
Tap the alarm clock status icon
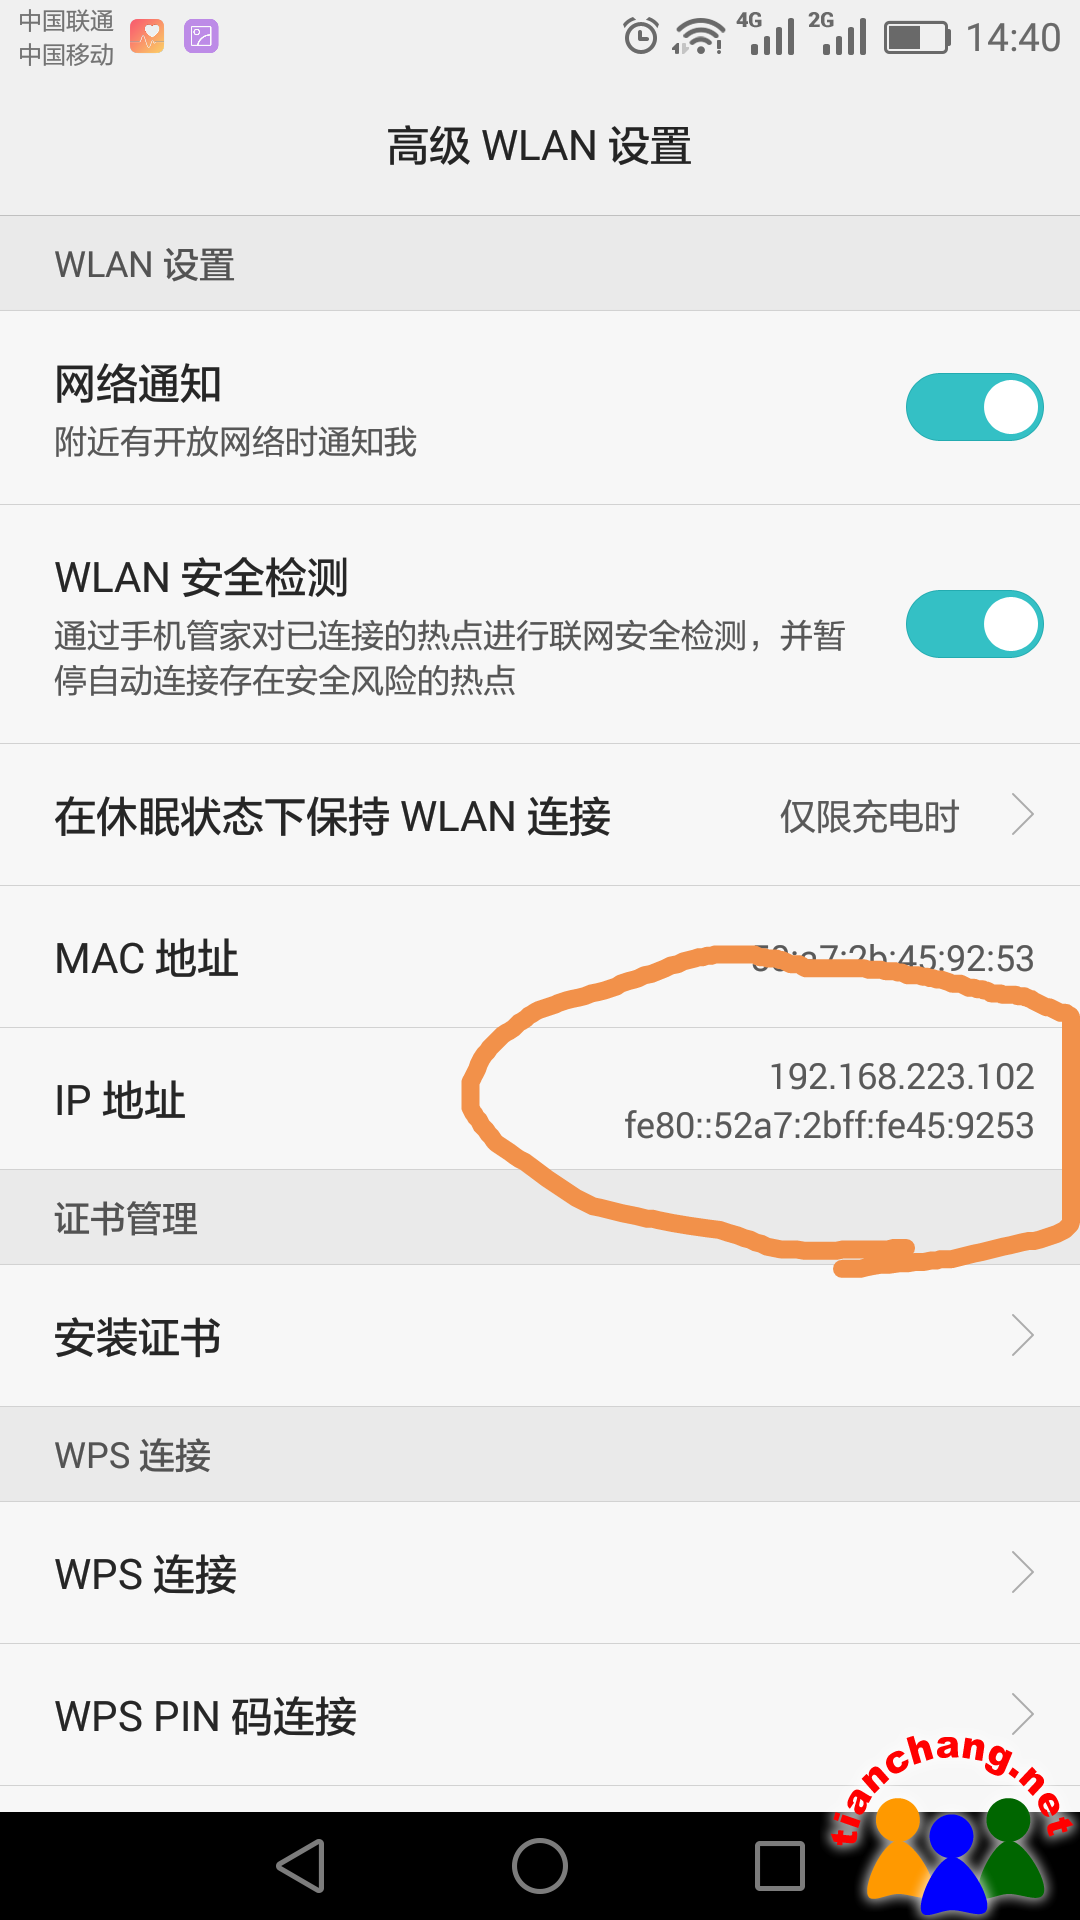click(641, 37)
